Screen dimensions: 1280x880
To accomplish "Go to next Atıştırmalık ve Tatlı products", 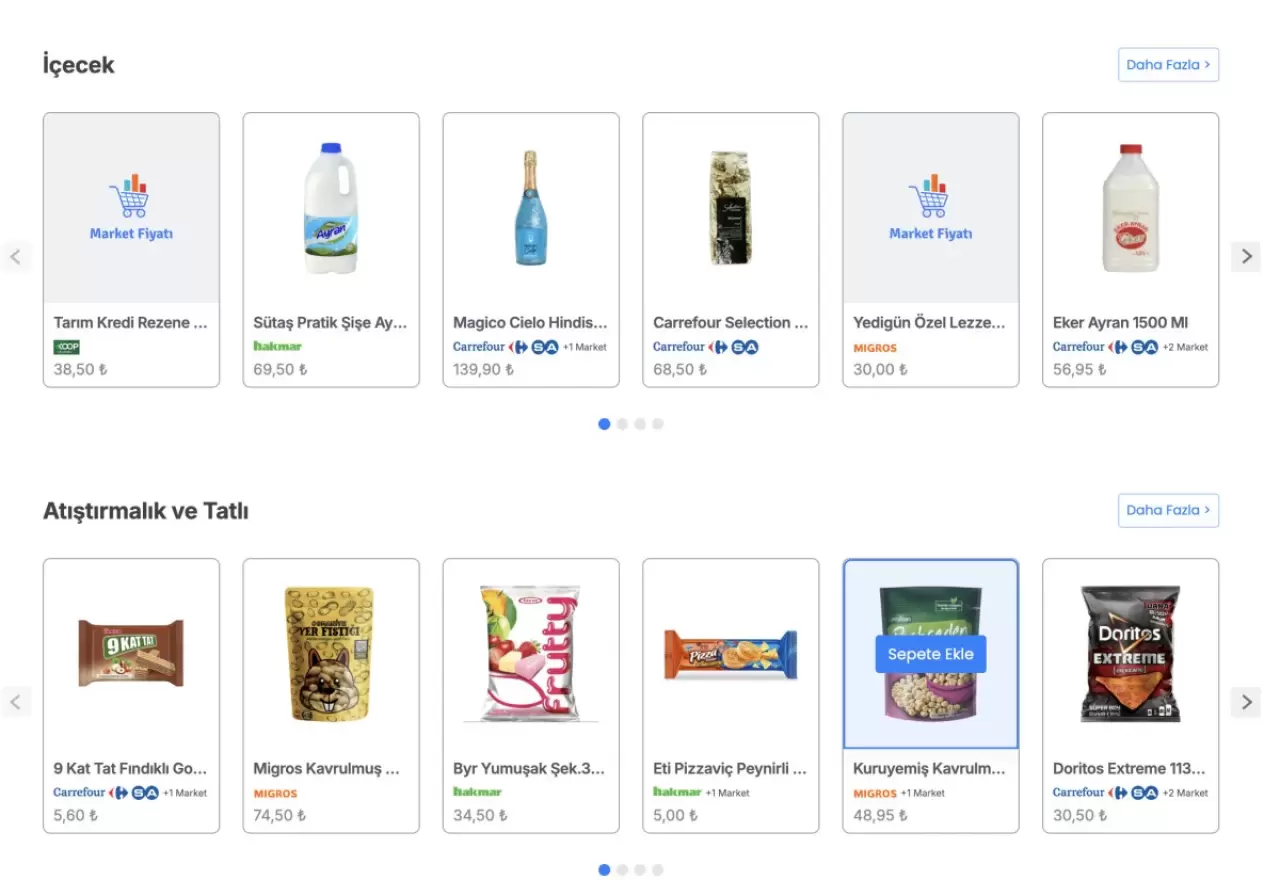I will click(x=1245, y=702).
